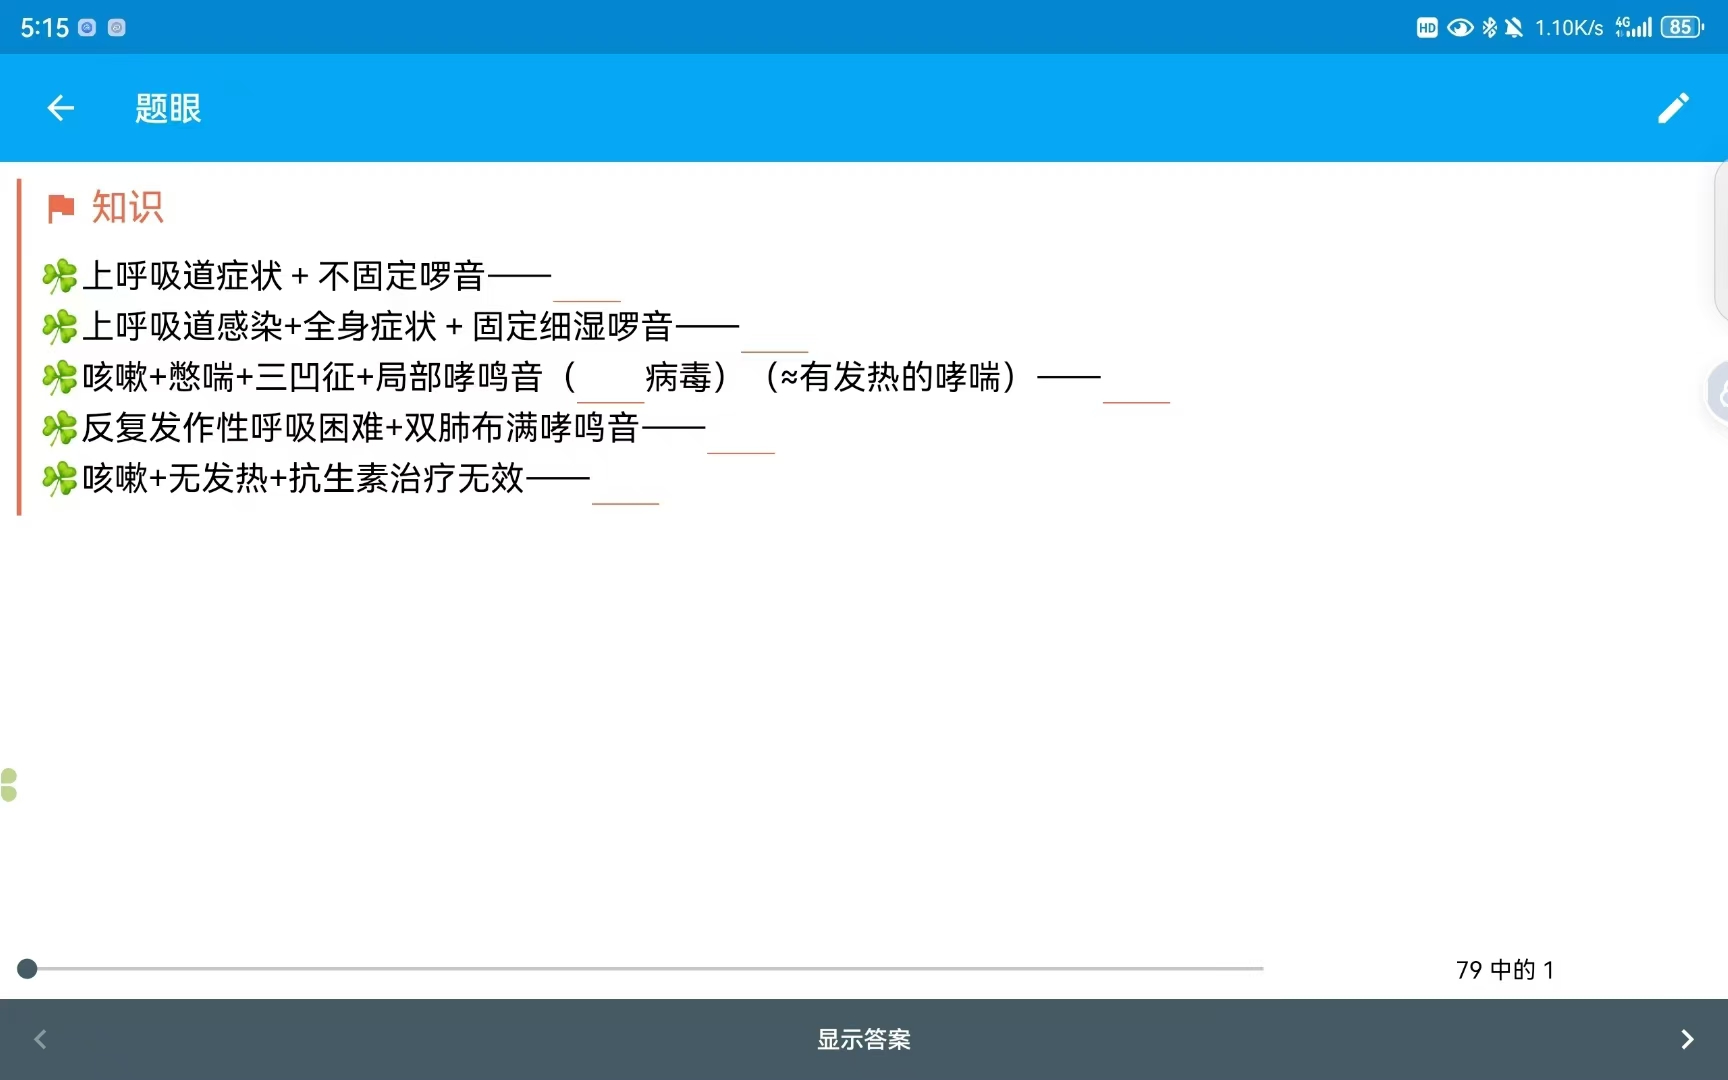
Task: Tap the blank after 不固定啰音
Action: (x=587, y=288)
